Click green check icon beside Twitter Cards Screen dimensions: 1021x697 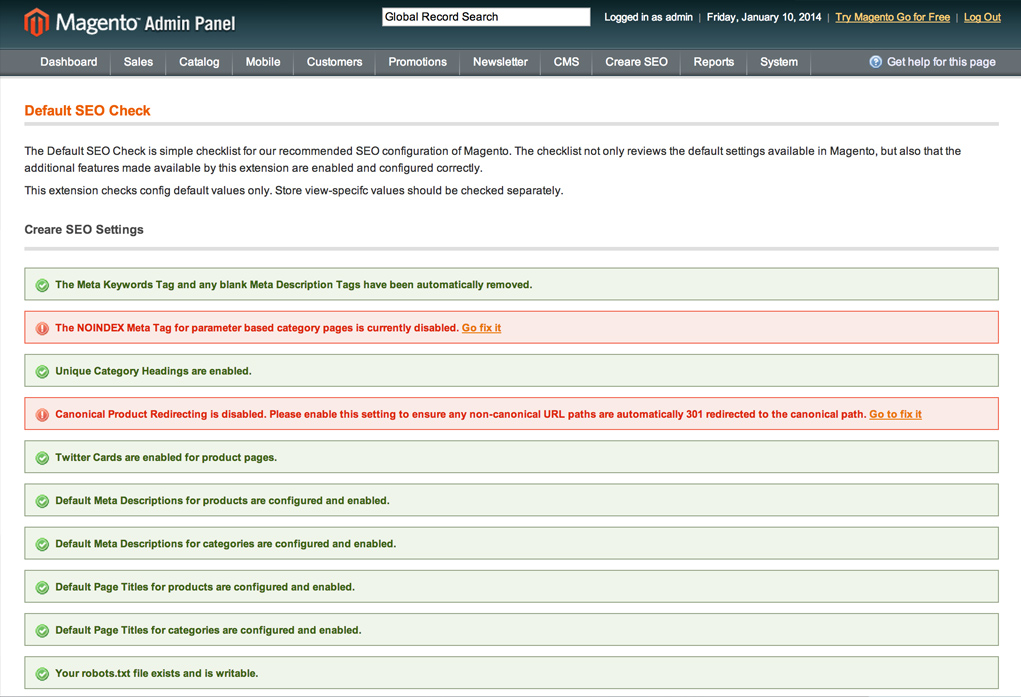[42, 458]
